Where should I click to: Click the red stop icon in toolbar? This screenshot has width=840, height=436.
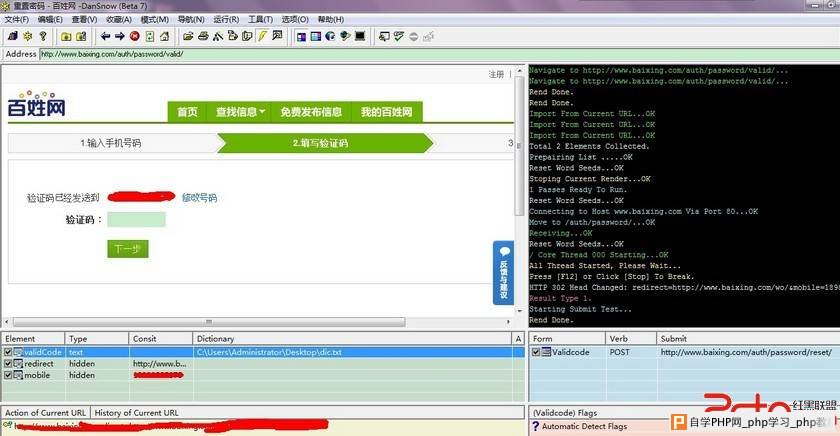coord(134,36)
